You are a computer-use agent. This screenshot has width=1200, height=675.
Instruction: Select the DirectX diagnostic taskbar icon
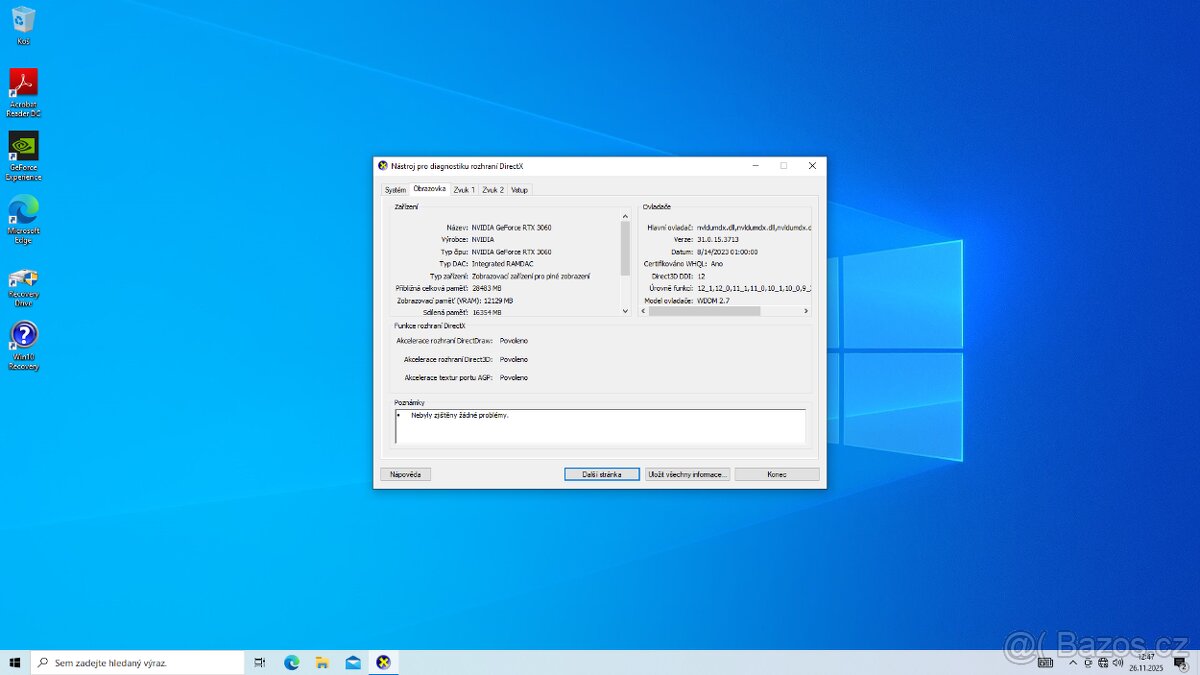click(x=384, y=661)
